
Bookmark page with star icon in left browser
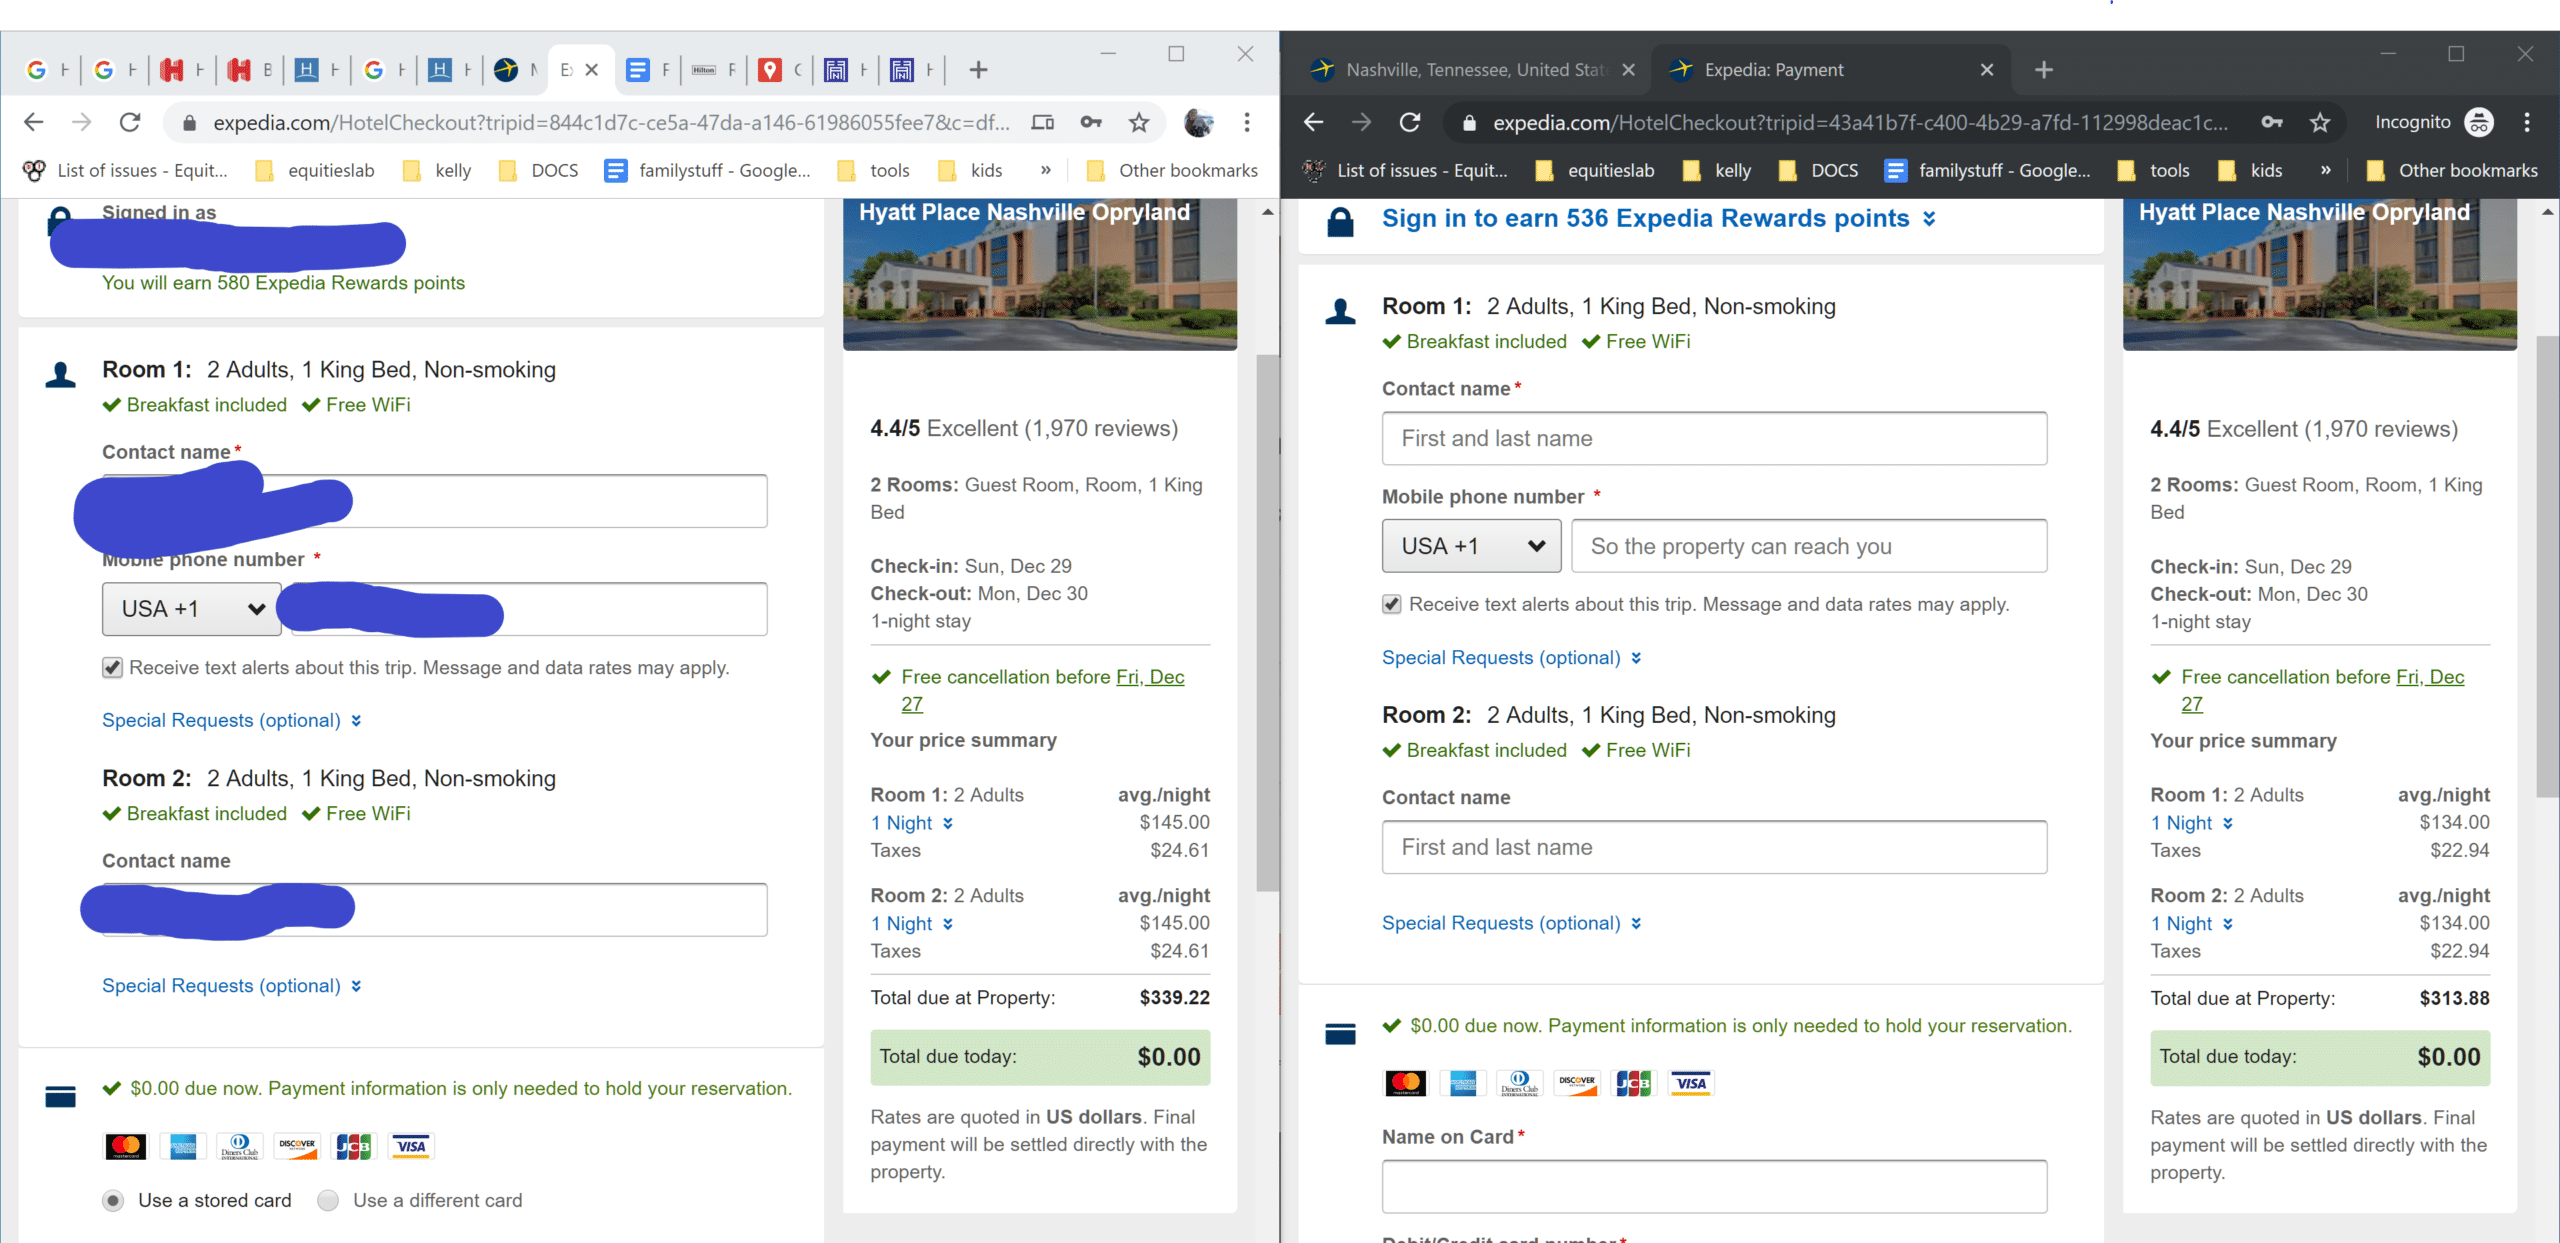click(x=1139, y=122)
